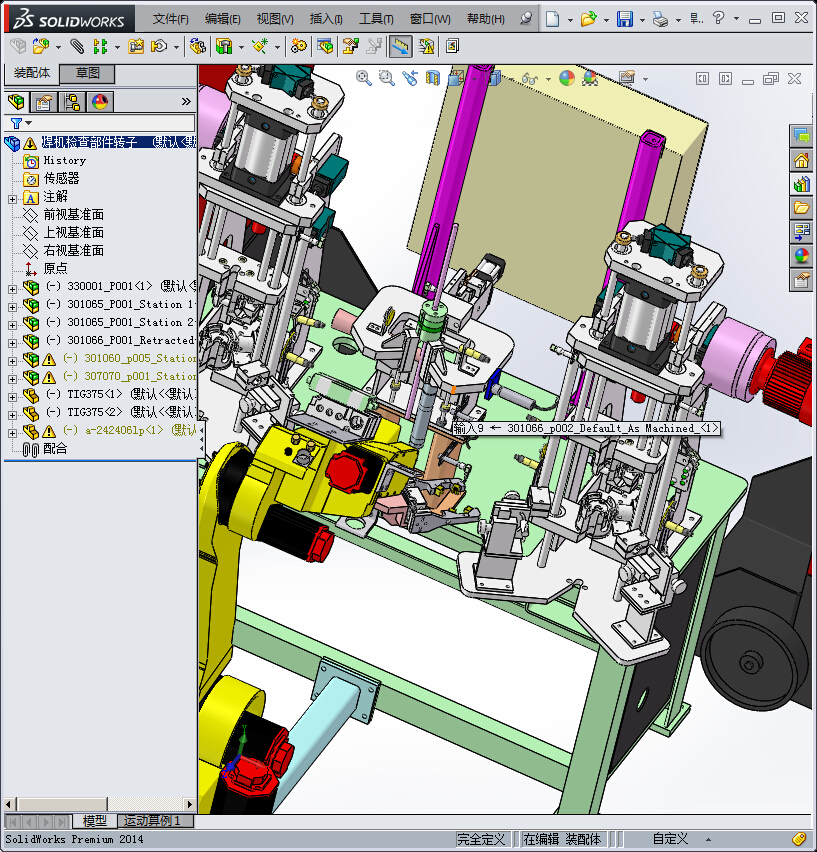
Task: Toggle the Section View icon
Action: (x=432, y=79)
